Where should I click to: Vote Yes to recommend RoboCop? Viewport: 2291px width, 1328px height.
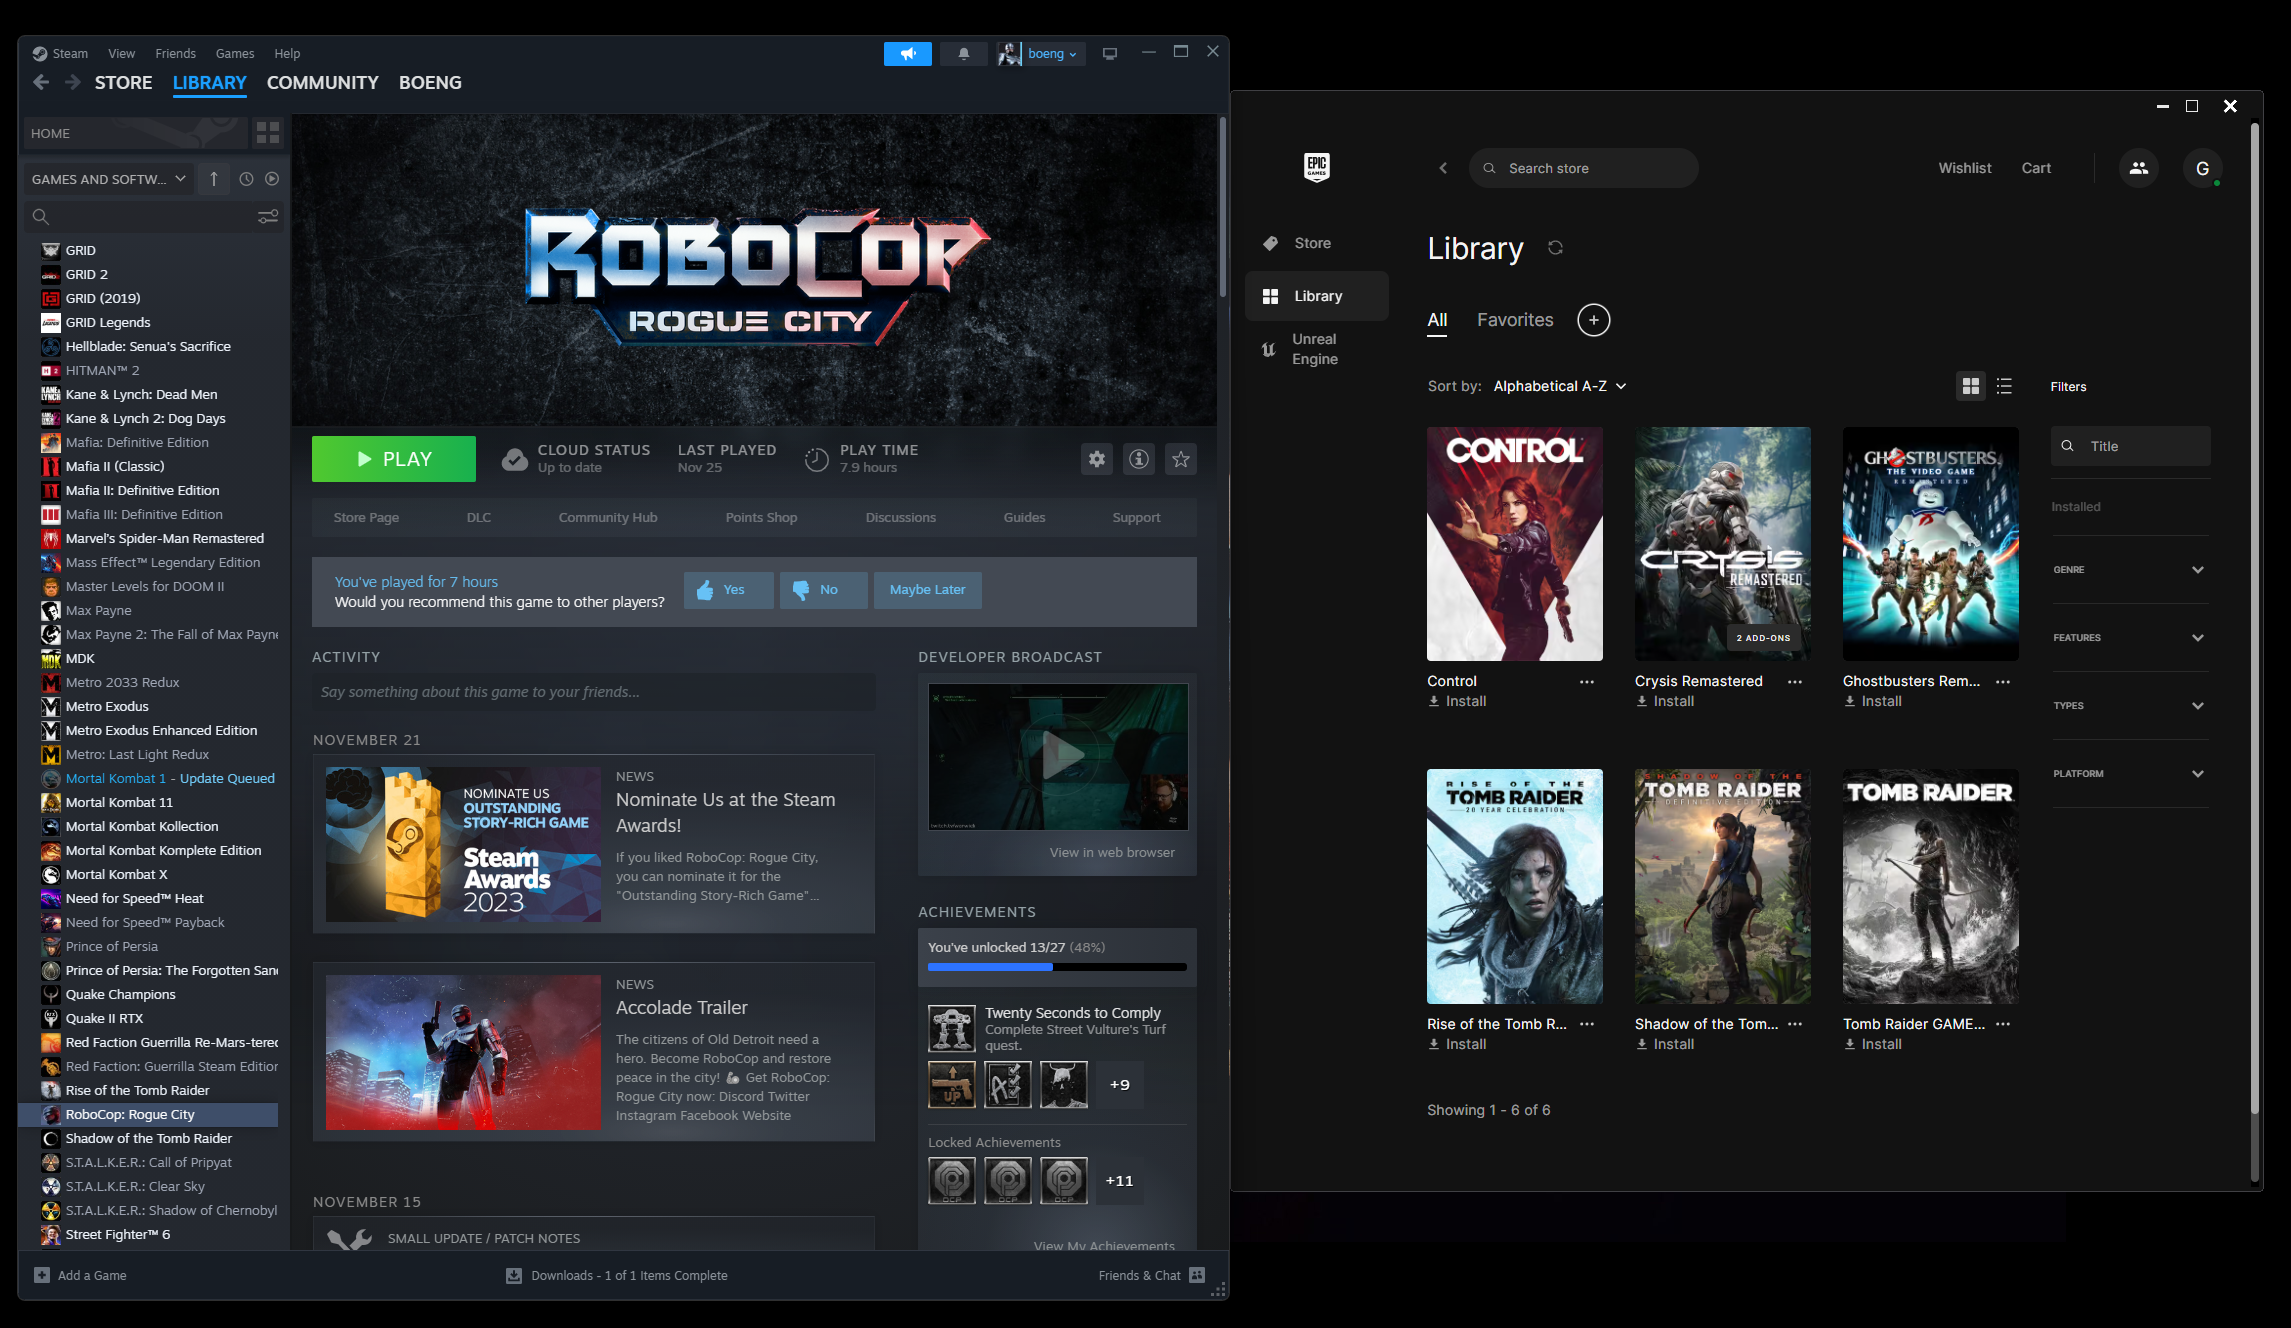click(x=728, y=590)
